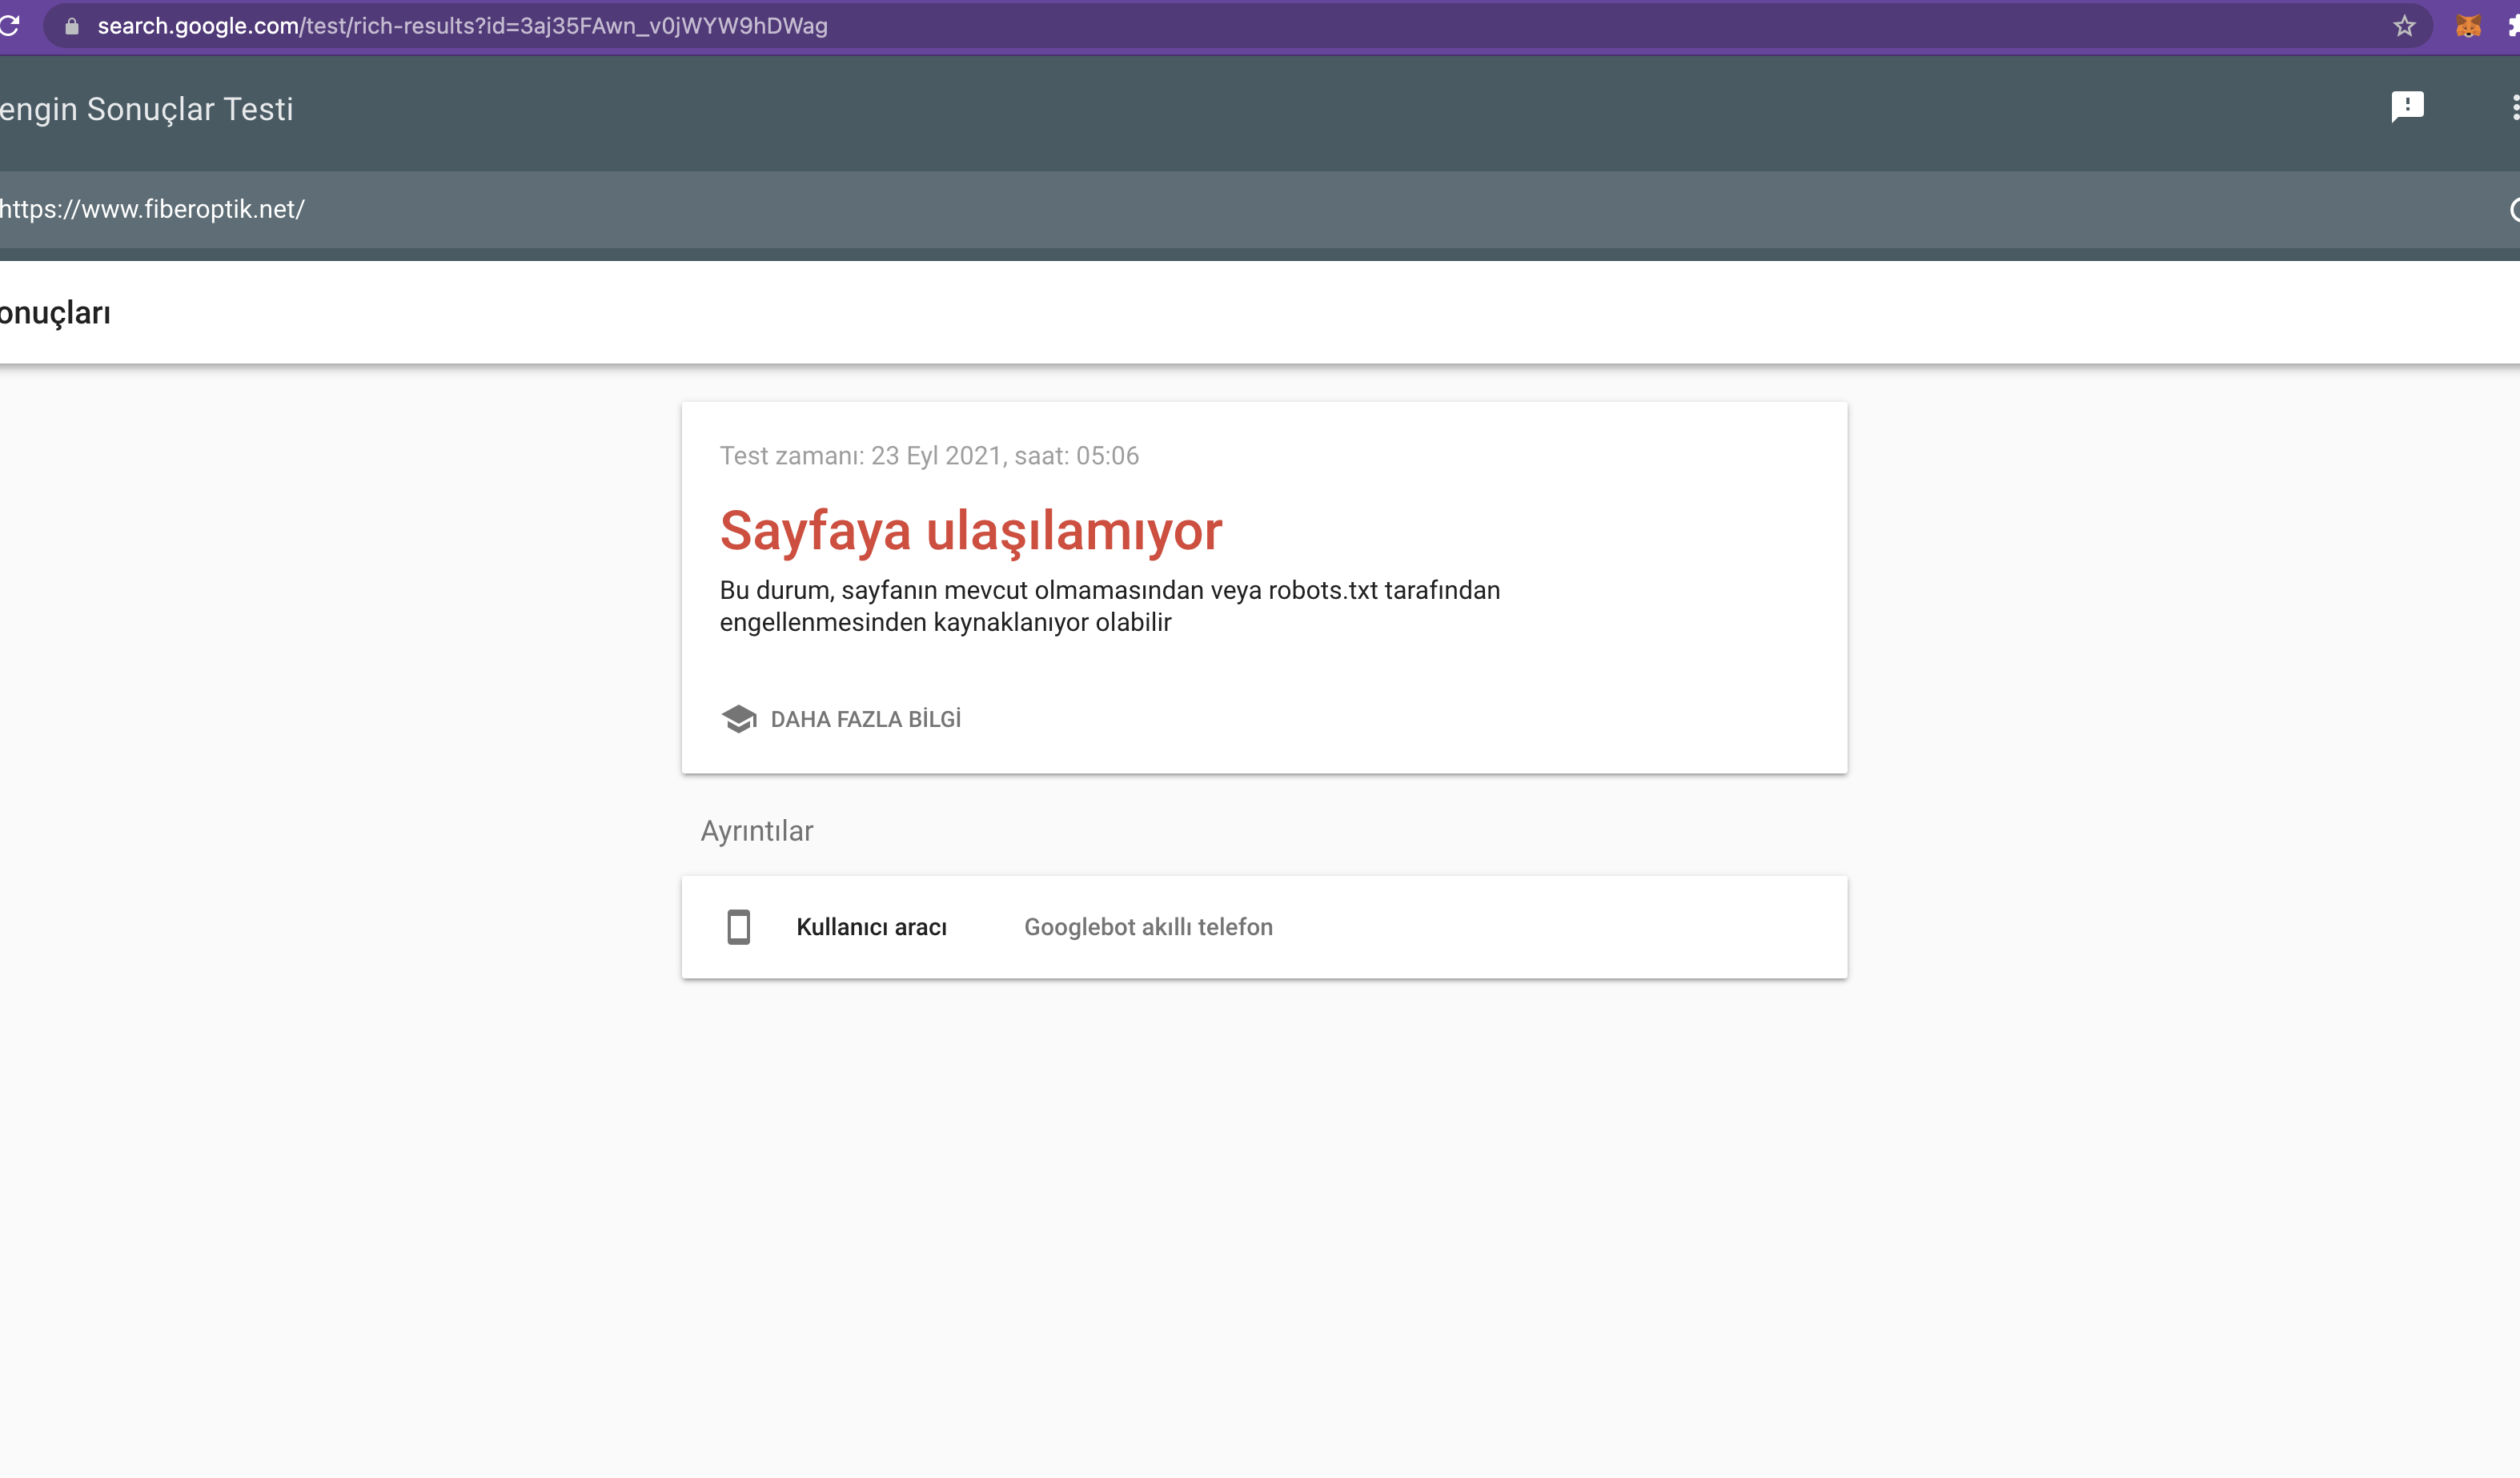Click the smartphone icon beside Kullanıcı aracı
The height and width of the screenshot is (1478, 2520).
point(739,927)
